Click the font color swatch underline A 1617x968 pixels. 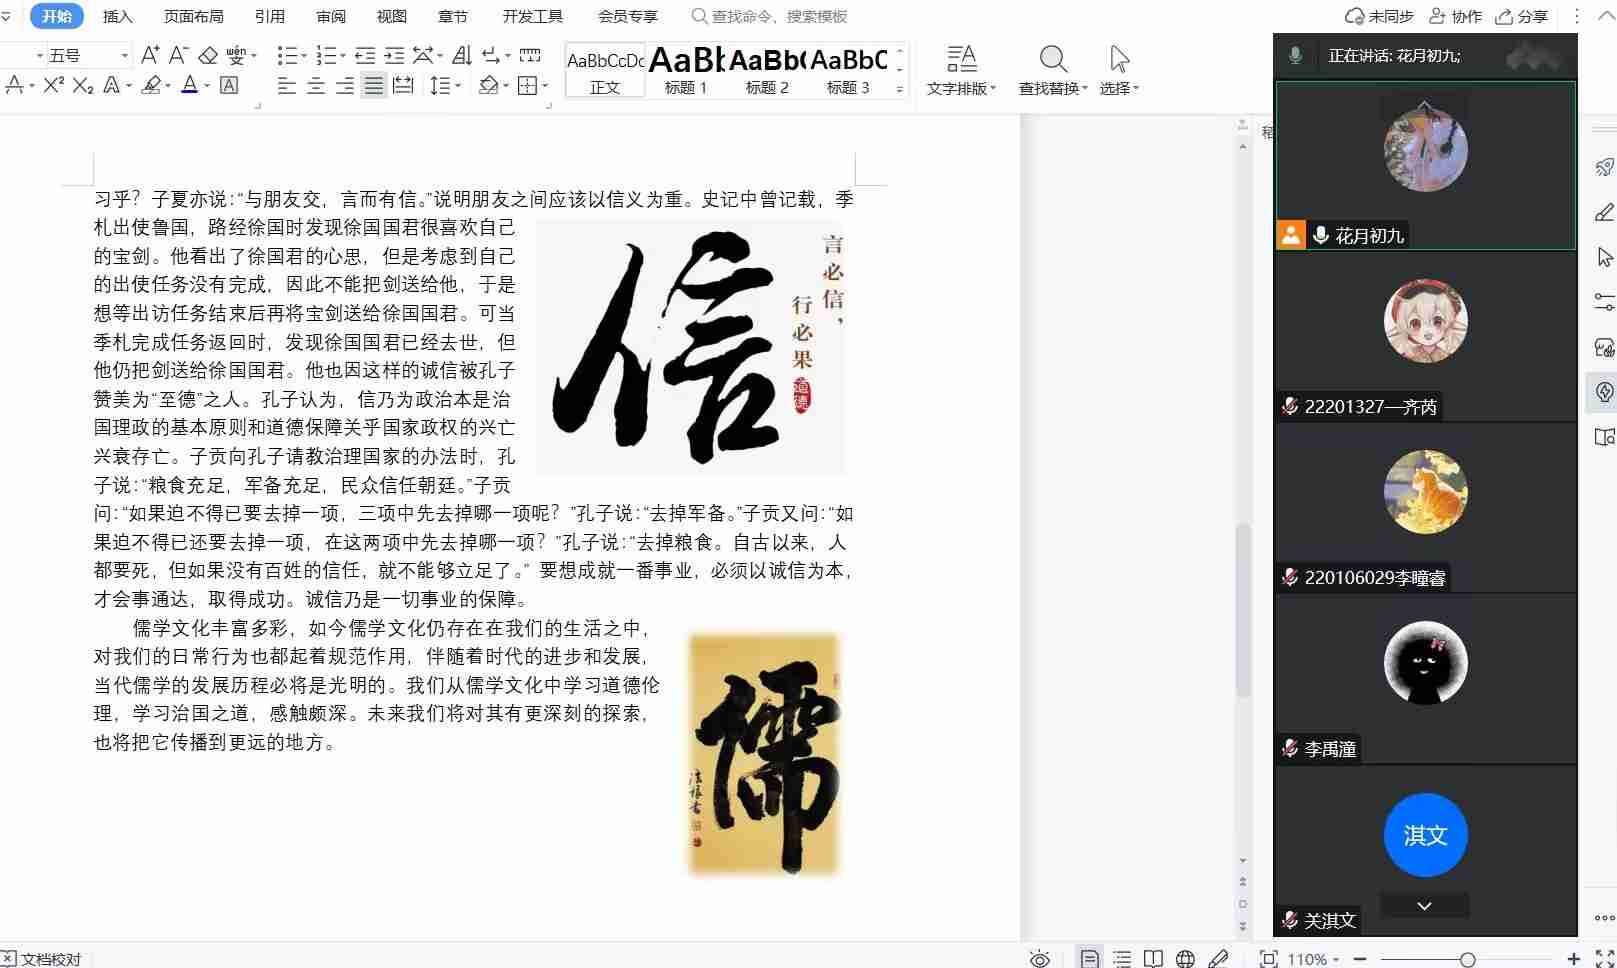[x=189, y=86]
